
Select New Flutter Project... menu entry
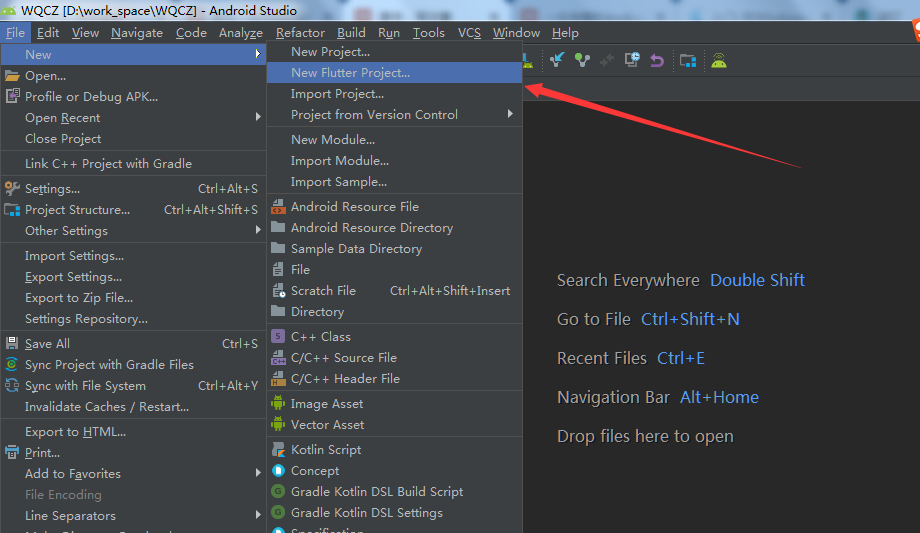pyautogui.click(x=394, y=73)
